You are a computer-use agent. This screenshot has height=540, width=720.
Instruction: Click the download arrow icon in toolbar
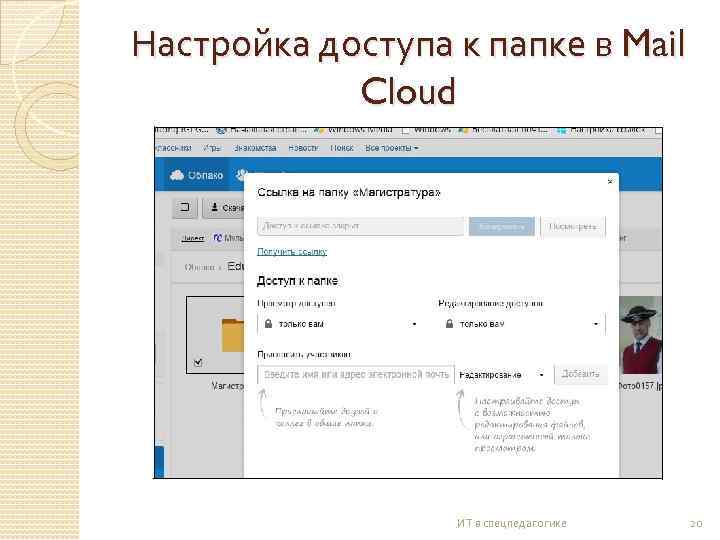click(x=214, y=208)
